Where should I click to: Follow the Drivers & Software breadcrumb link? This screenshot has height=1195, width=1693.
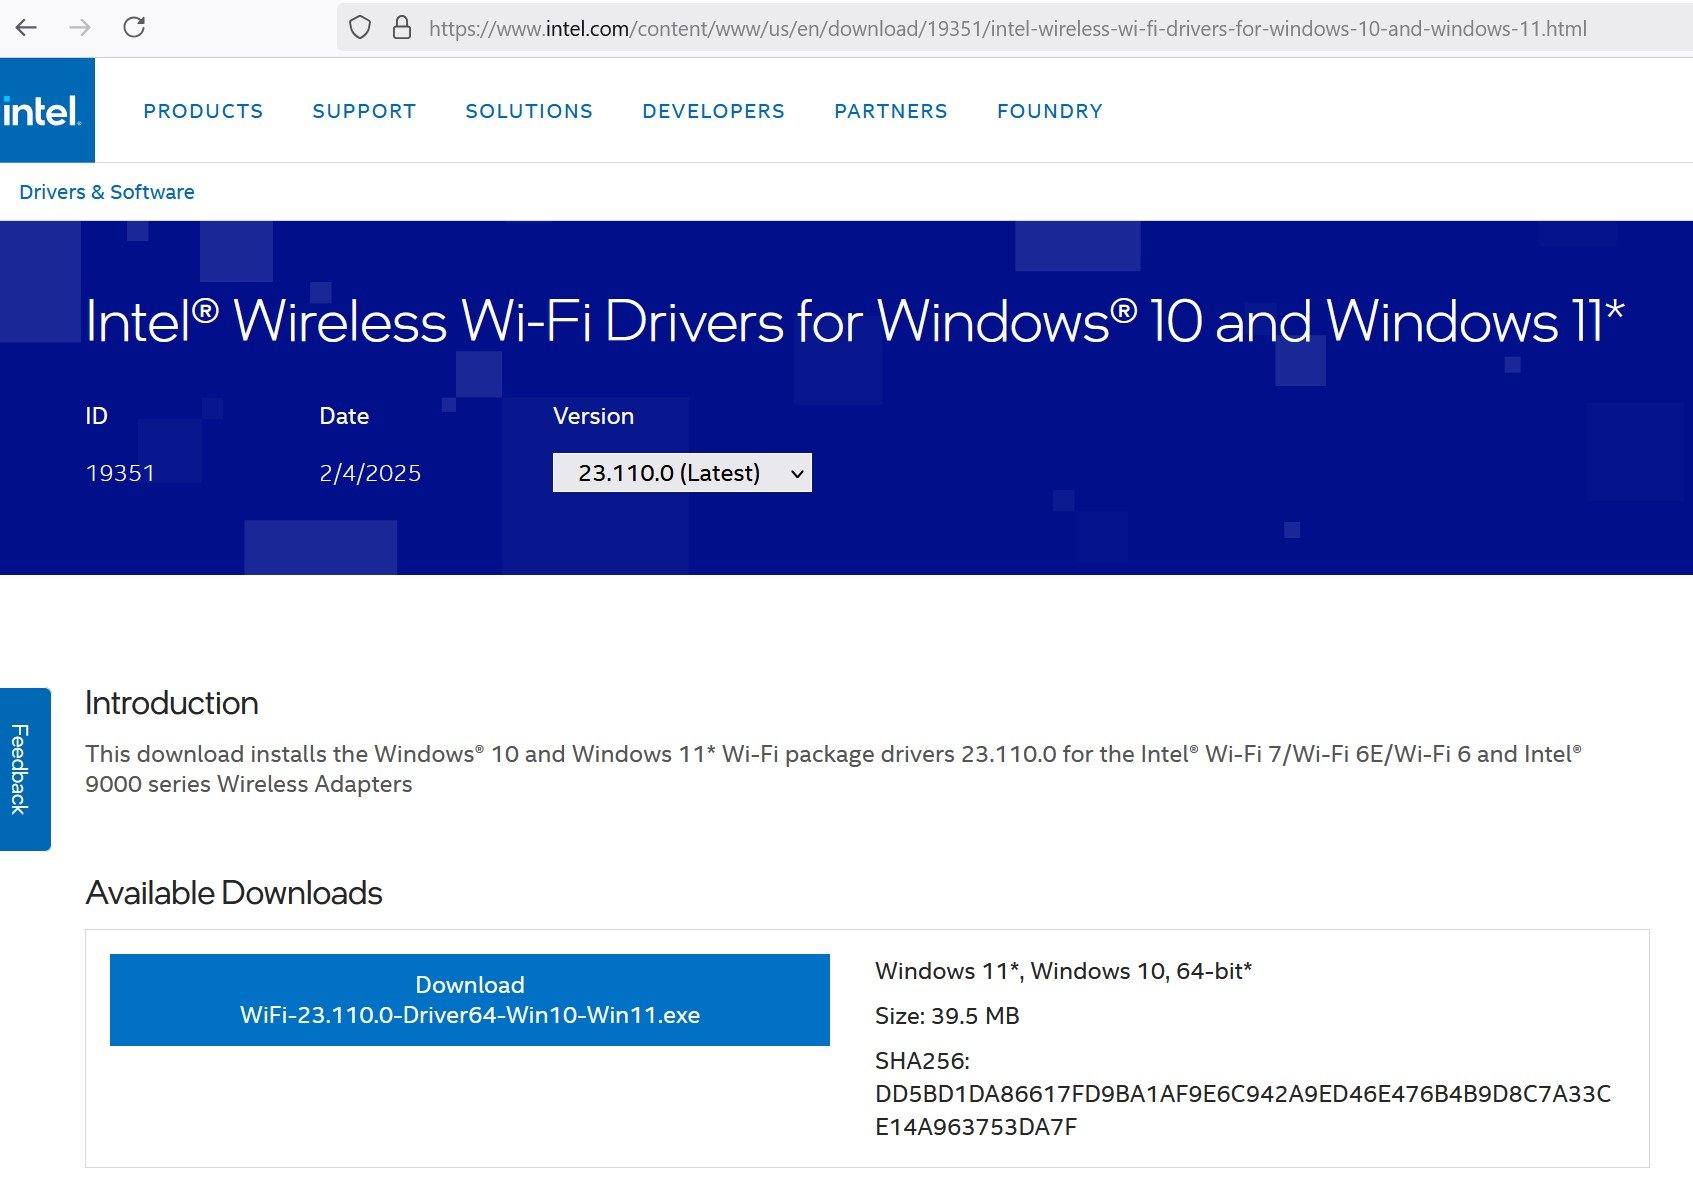click(x=107, y=192)
